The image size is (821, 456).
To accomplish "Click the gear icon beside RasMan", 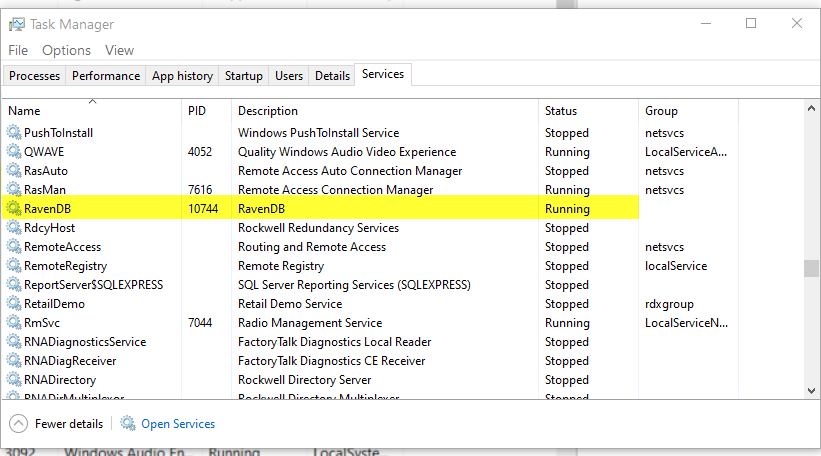I will (14, 189).
